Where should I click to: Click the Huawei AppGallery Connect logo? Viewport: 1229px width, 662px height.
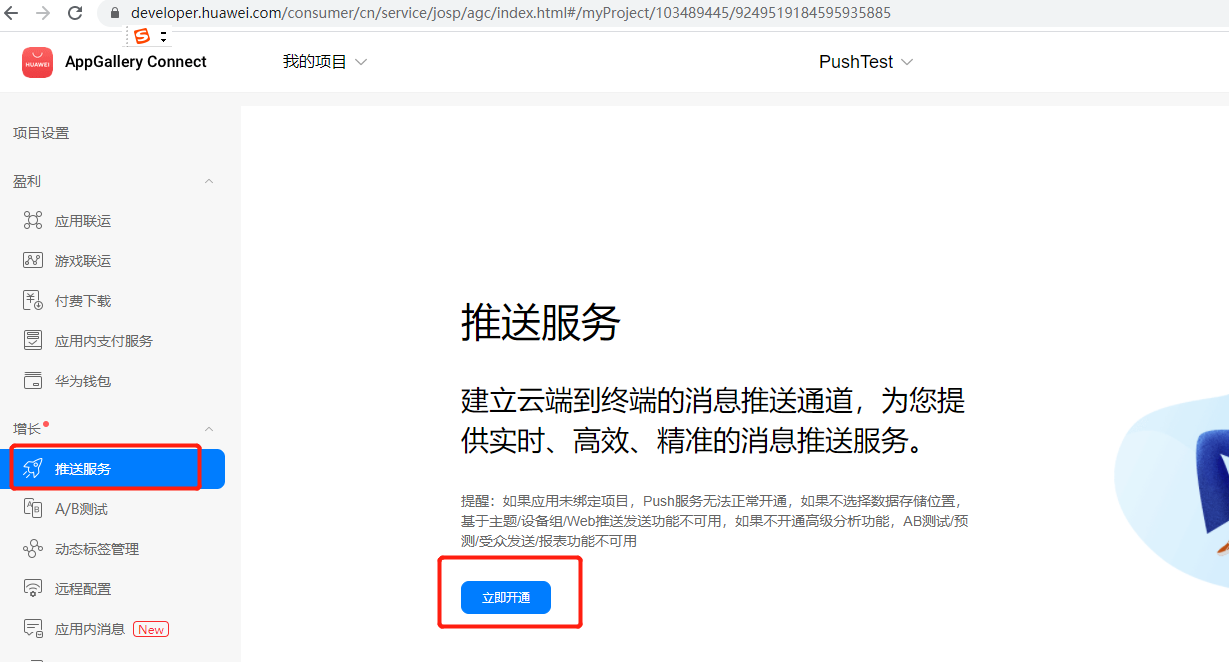point(37,62)
